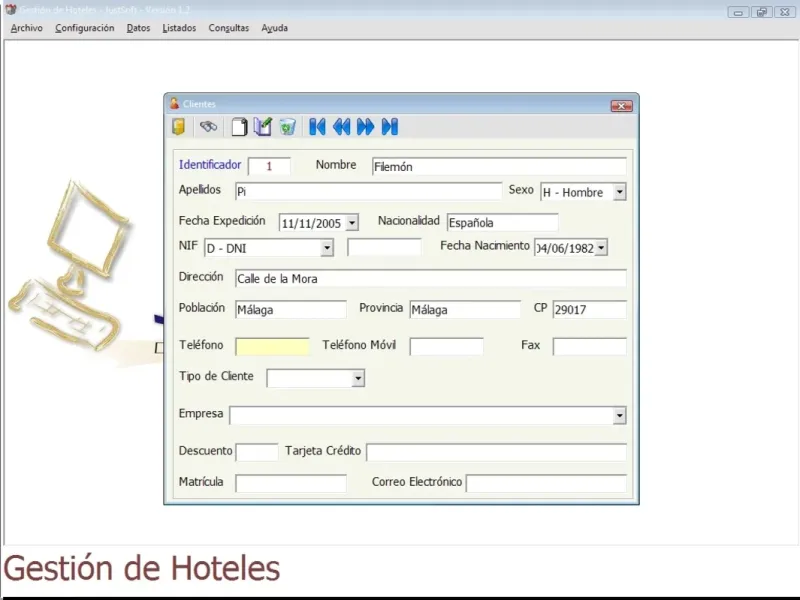
Task: Click the Matrícula field
Action: coord(291,483)
